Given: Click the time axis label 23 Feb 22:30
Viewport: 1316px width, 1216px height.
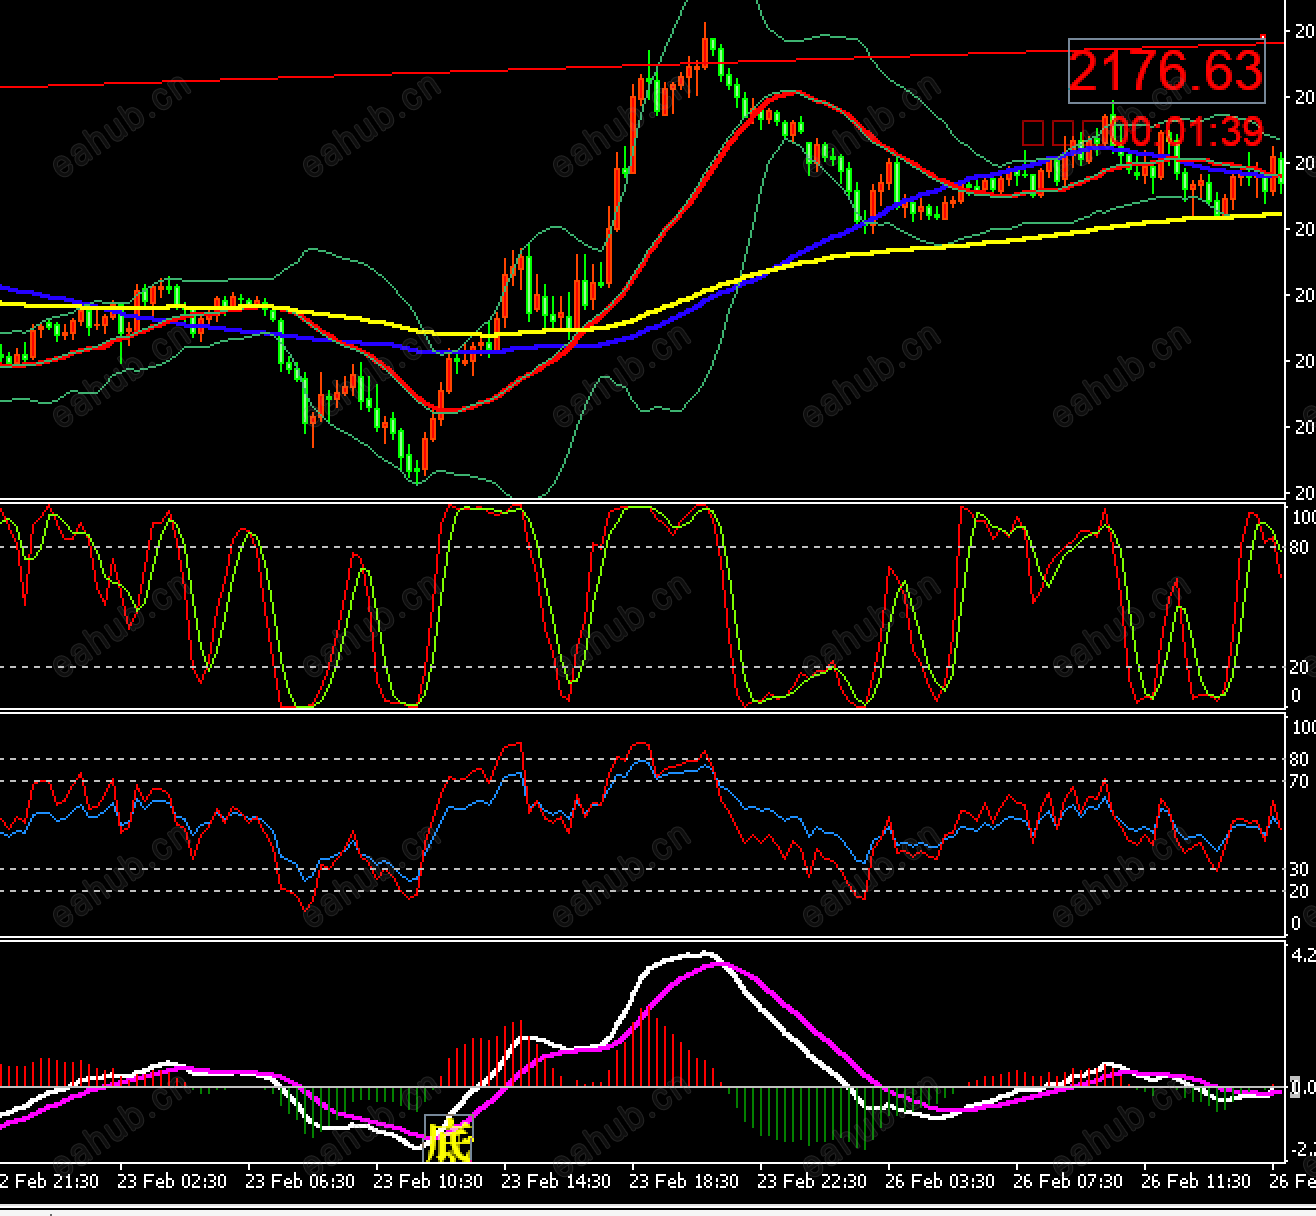Looking at the screenshot, I should 812,1181.
